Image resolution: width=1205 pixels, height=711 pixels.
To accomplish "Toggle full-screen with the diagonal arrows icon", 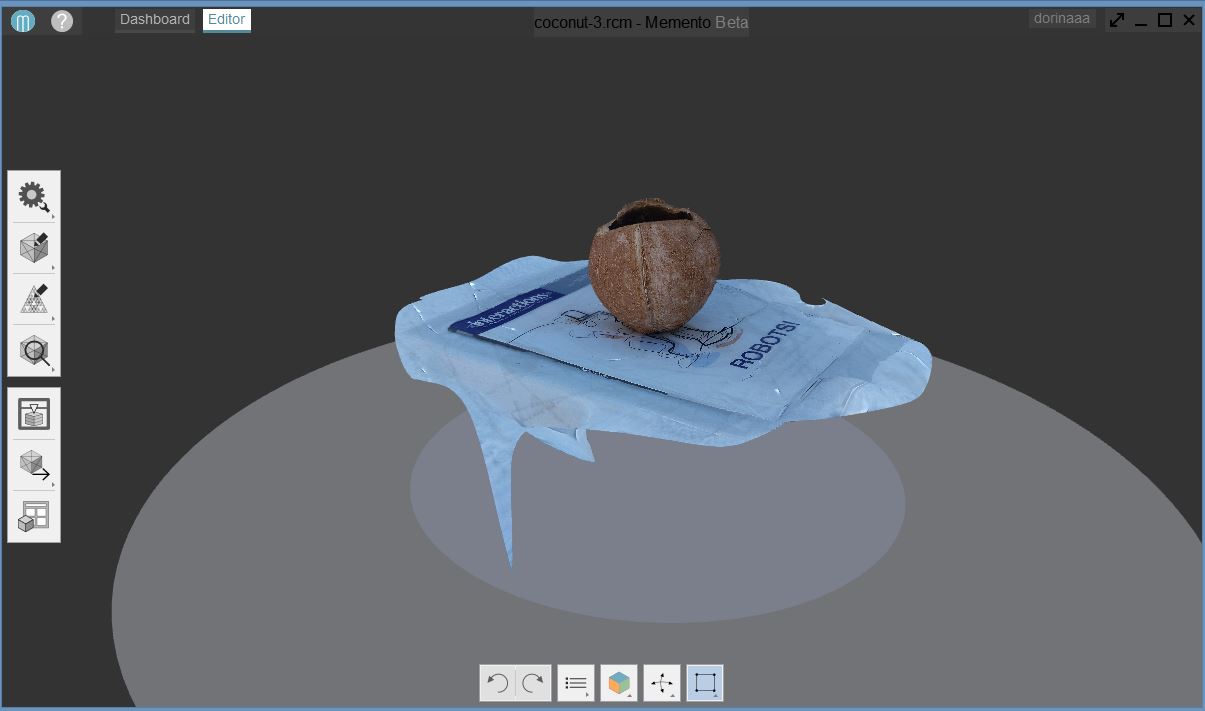I will (1117, 20).
